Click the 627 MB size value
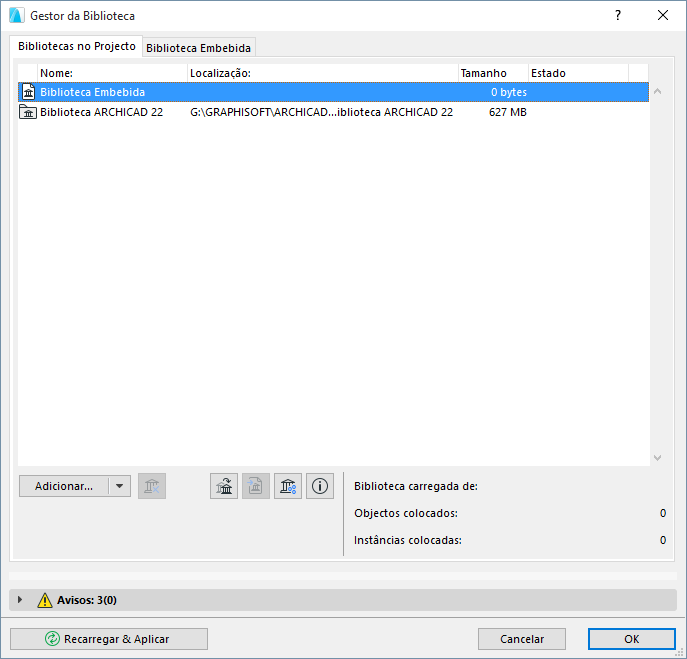The width and height of the screenshot is (687, 659). 508,112
